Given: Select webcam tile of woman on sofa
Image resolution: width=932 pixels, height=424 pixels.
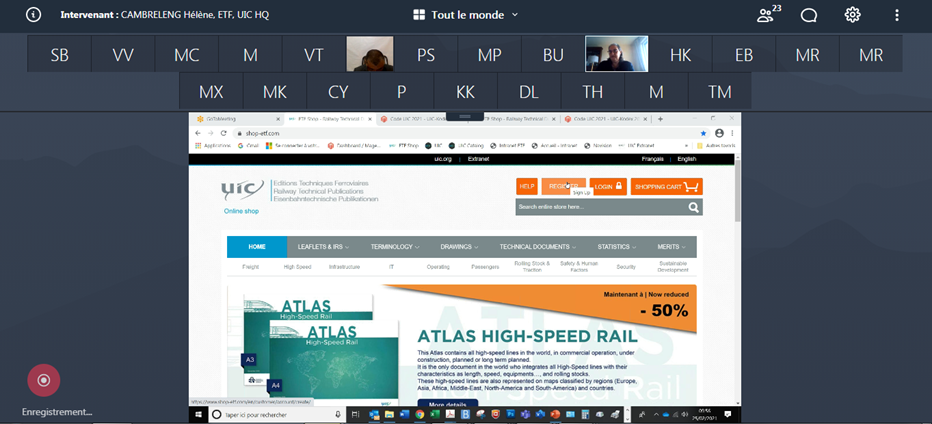Looking at the screenshot, I should (x=616, y=54).
